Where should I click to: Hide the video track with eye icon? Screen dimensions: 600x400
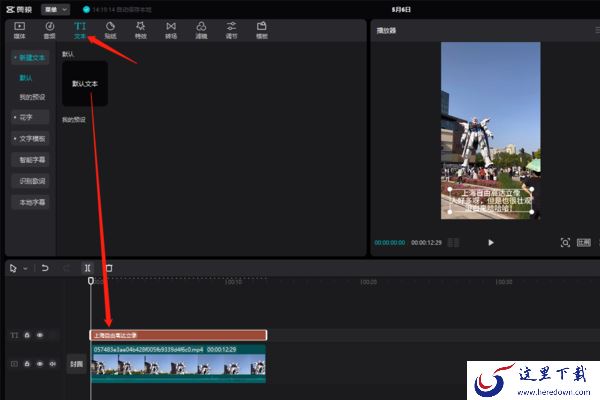[40, 364]
